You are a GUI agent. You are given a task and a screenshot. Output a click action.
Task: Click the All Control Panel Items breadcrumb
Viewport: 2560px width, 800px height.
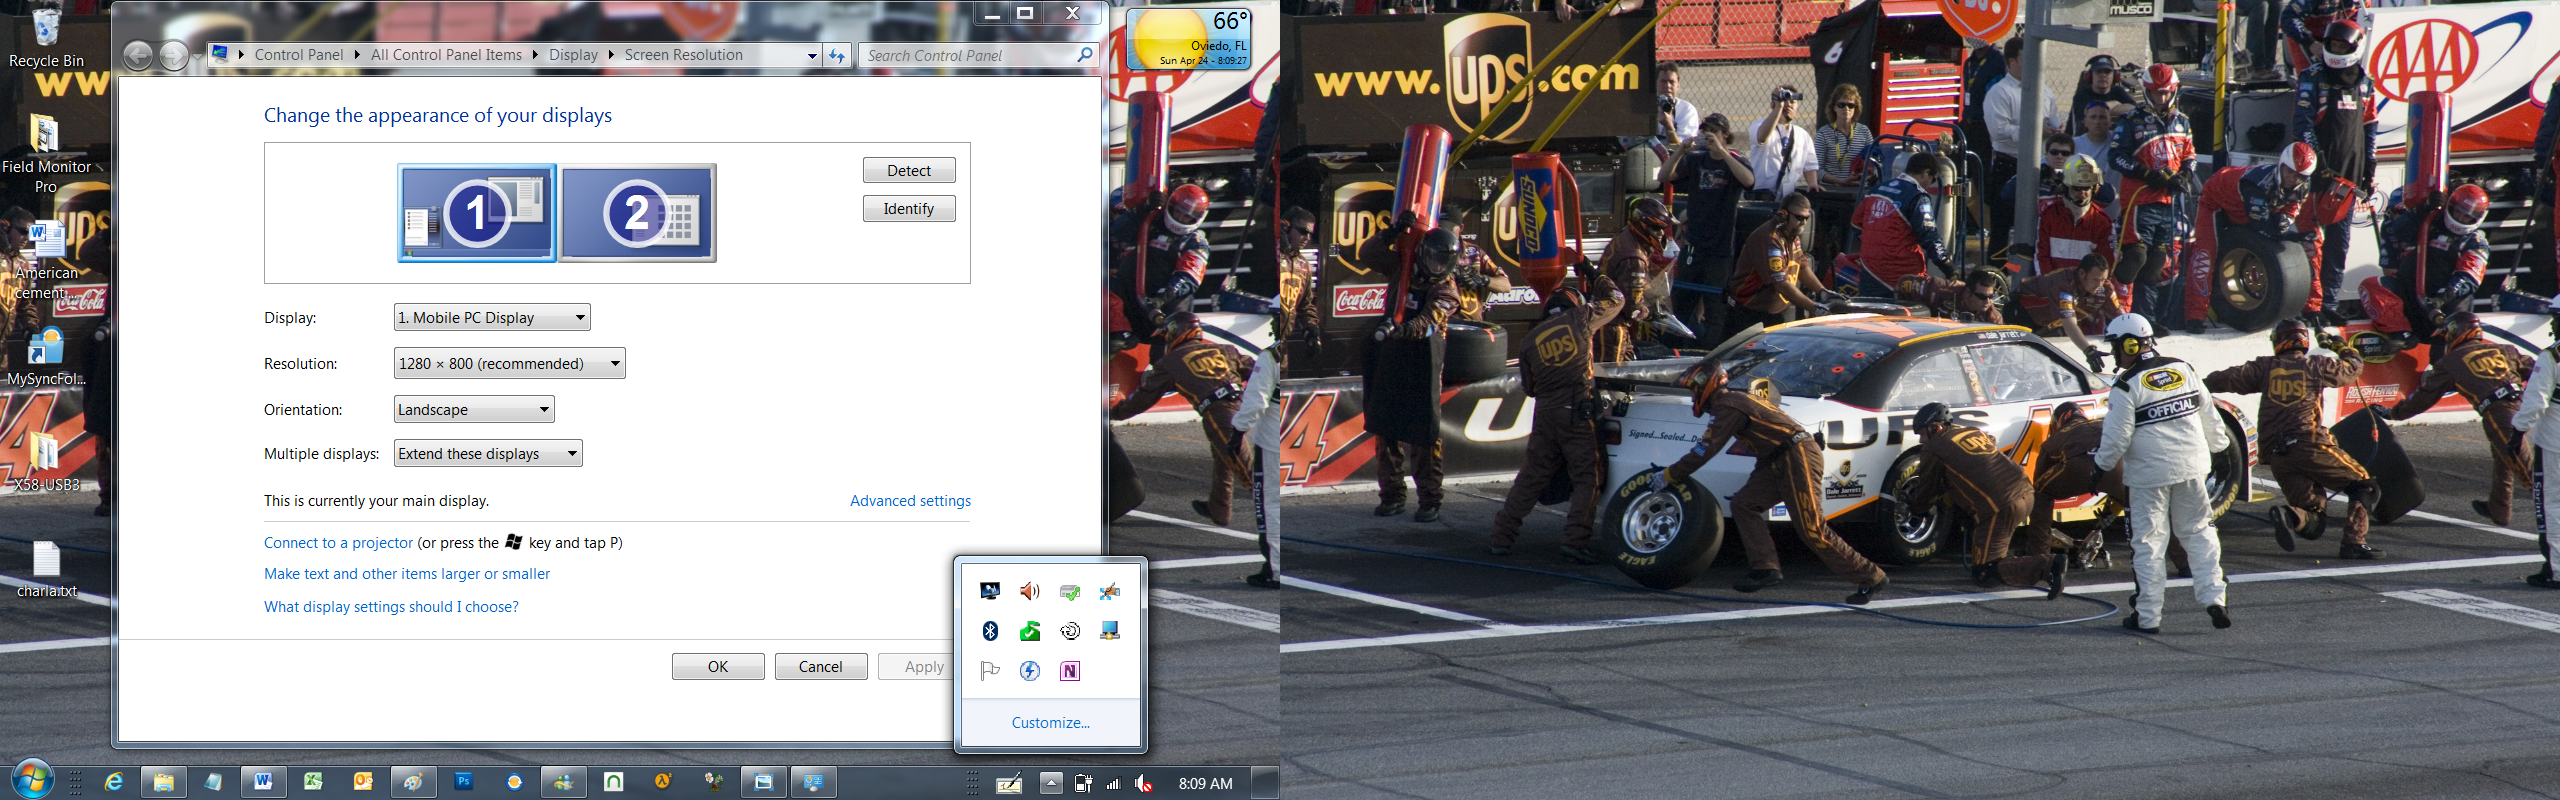click(446, 55)
